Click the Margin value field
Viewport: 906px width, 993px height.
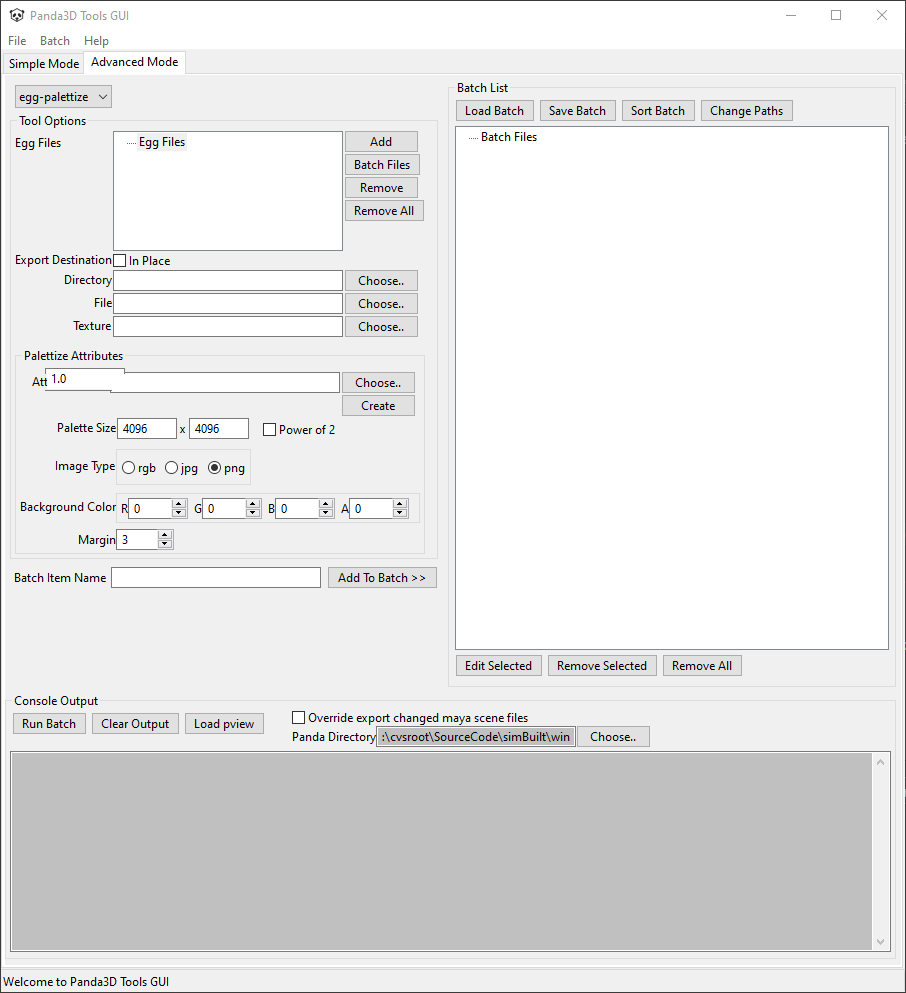[137, 540]
